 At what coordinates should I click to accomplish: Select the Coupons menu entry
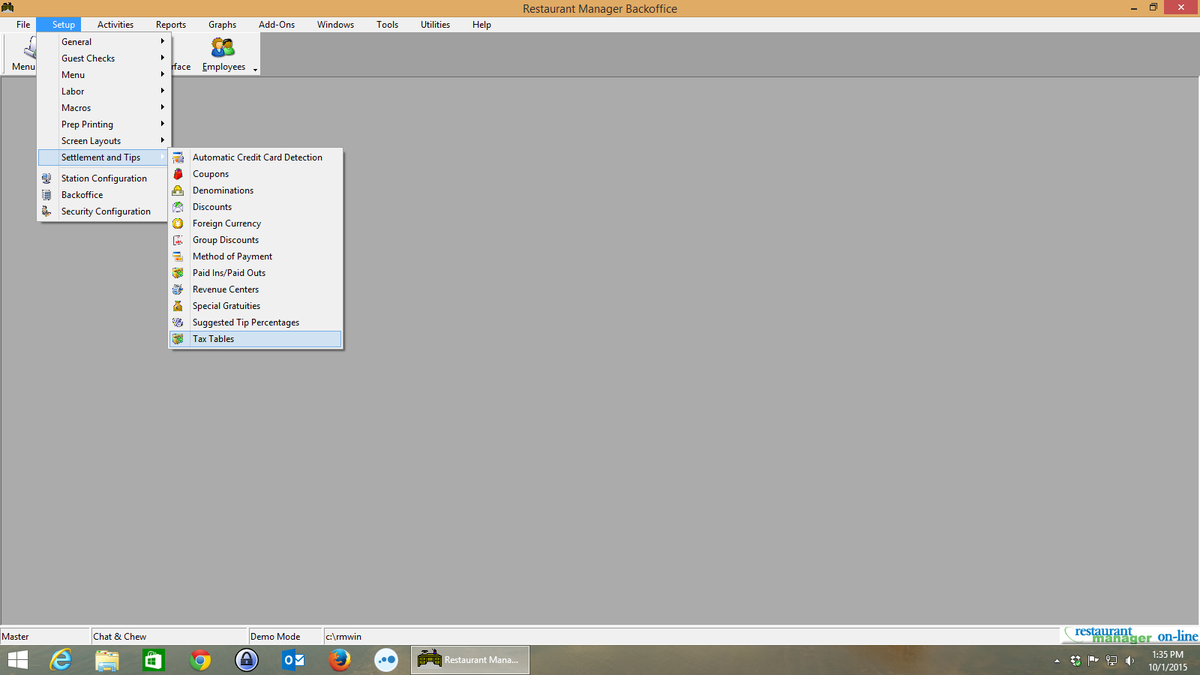click(255, 174)
